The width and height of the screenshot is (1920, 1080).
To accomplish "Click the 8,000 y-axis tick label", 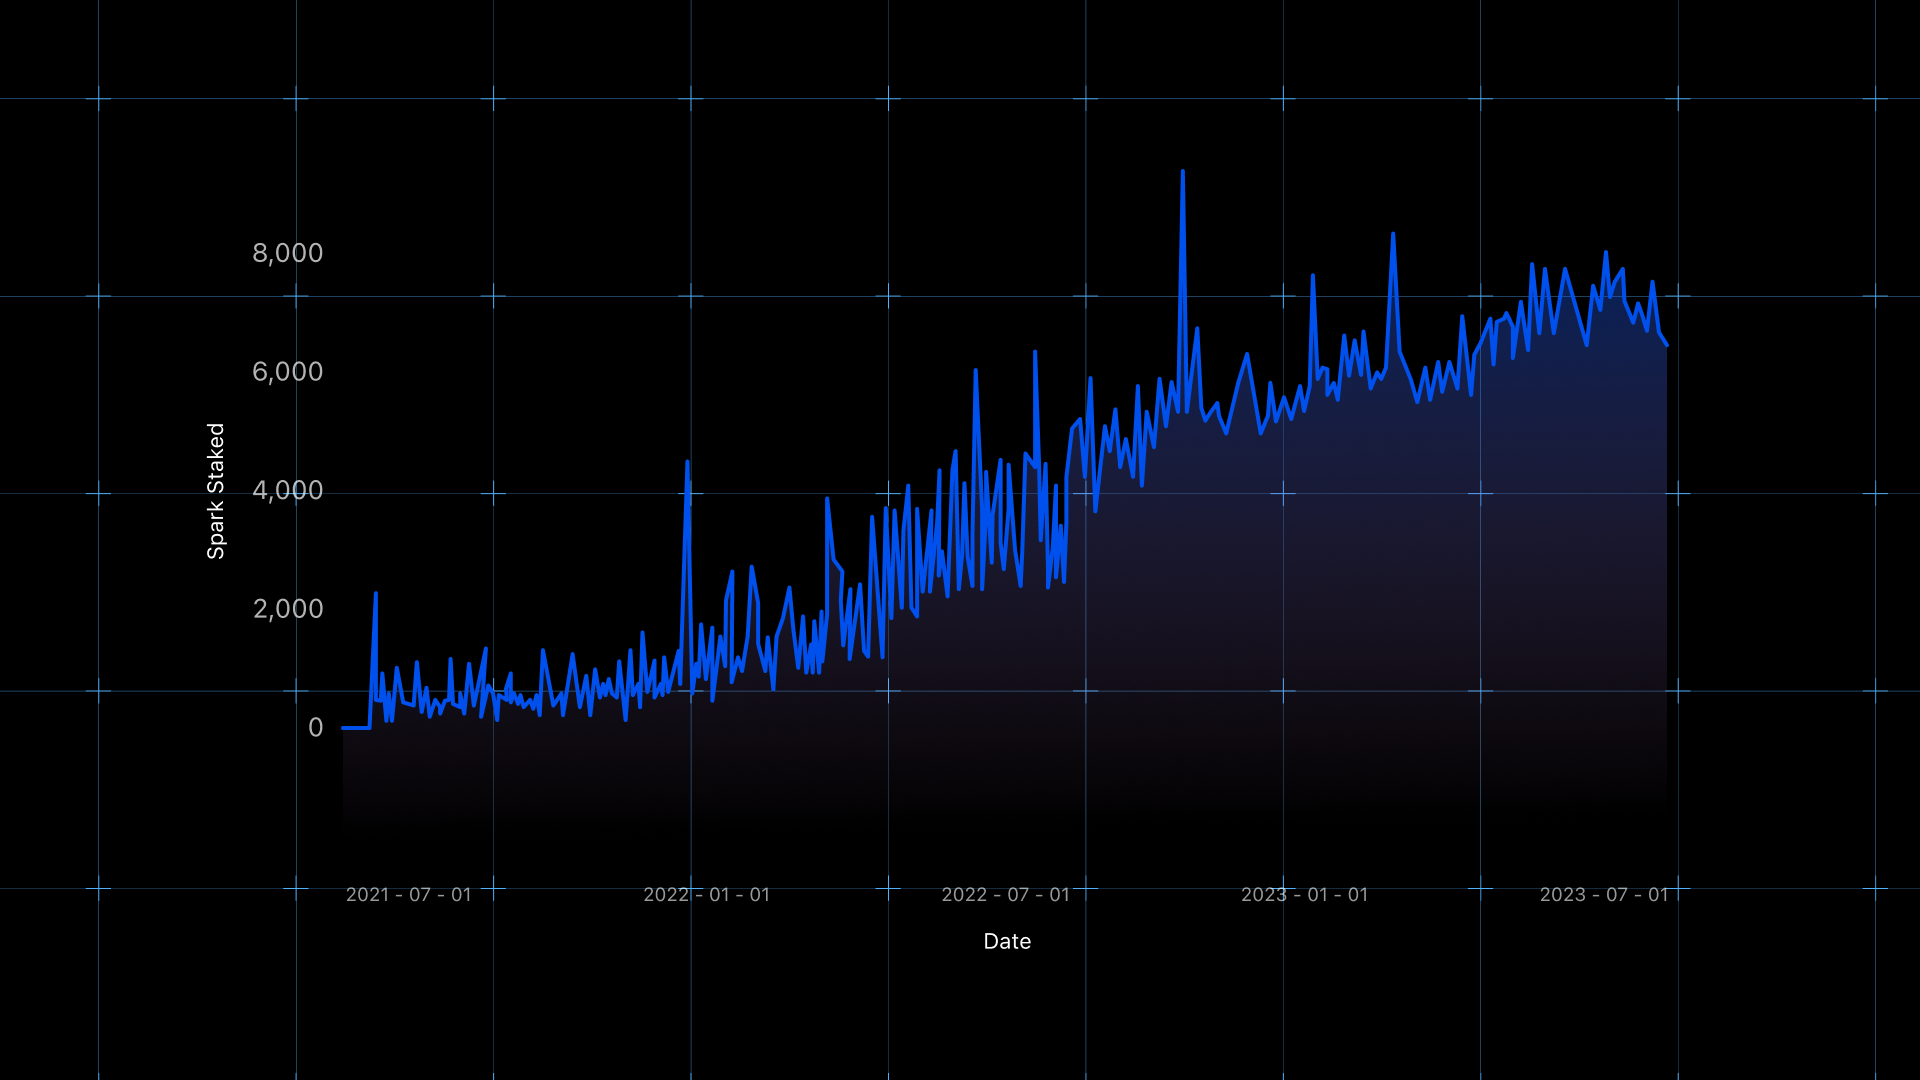I will 287,253.
